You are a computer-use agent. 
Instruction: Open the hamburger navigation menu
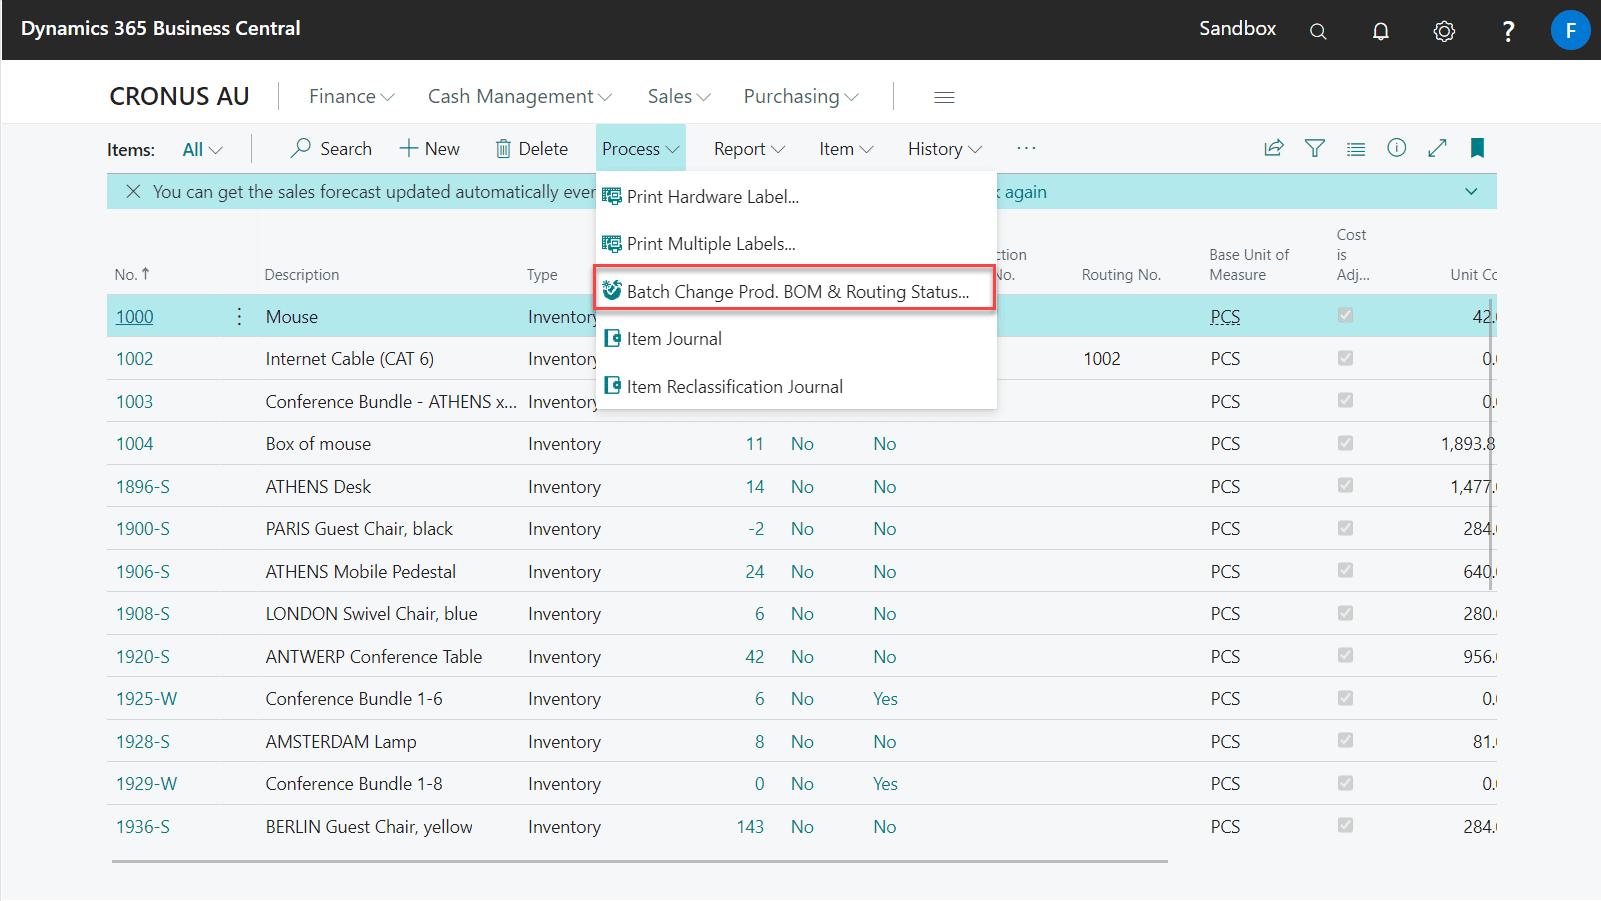(944, 97)
